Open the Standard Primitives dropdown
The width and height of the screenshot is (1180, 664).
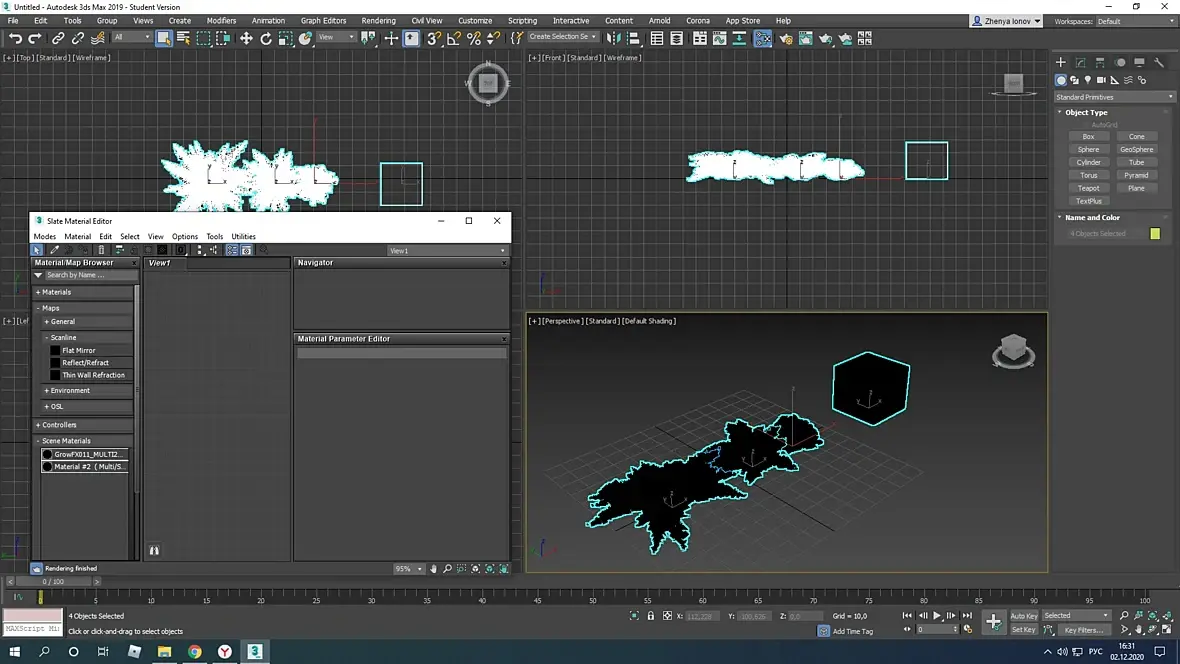1114,97
